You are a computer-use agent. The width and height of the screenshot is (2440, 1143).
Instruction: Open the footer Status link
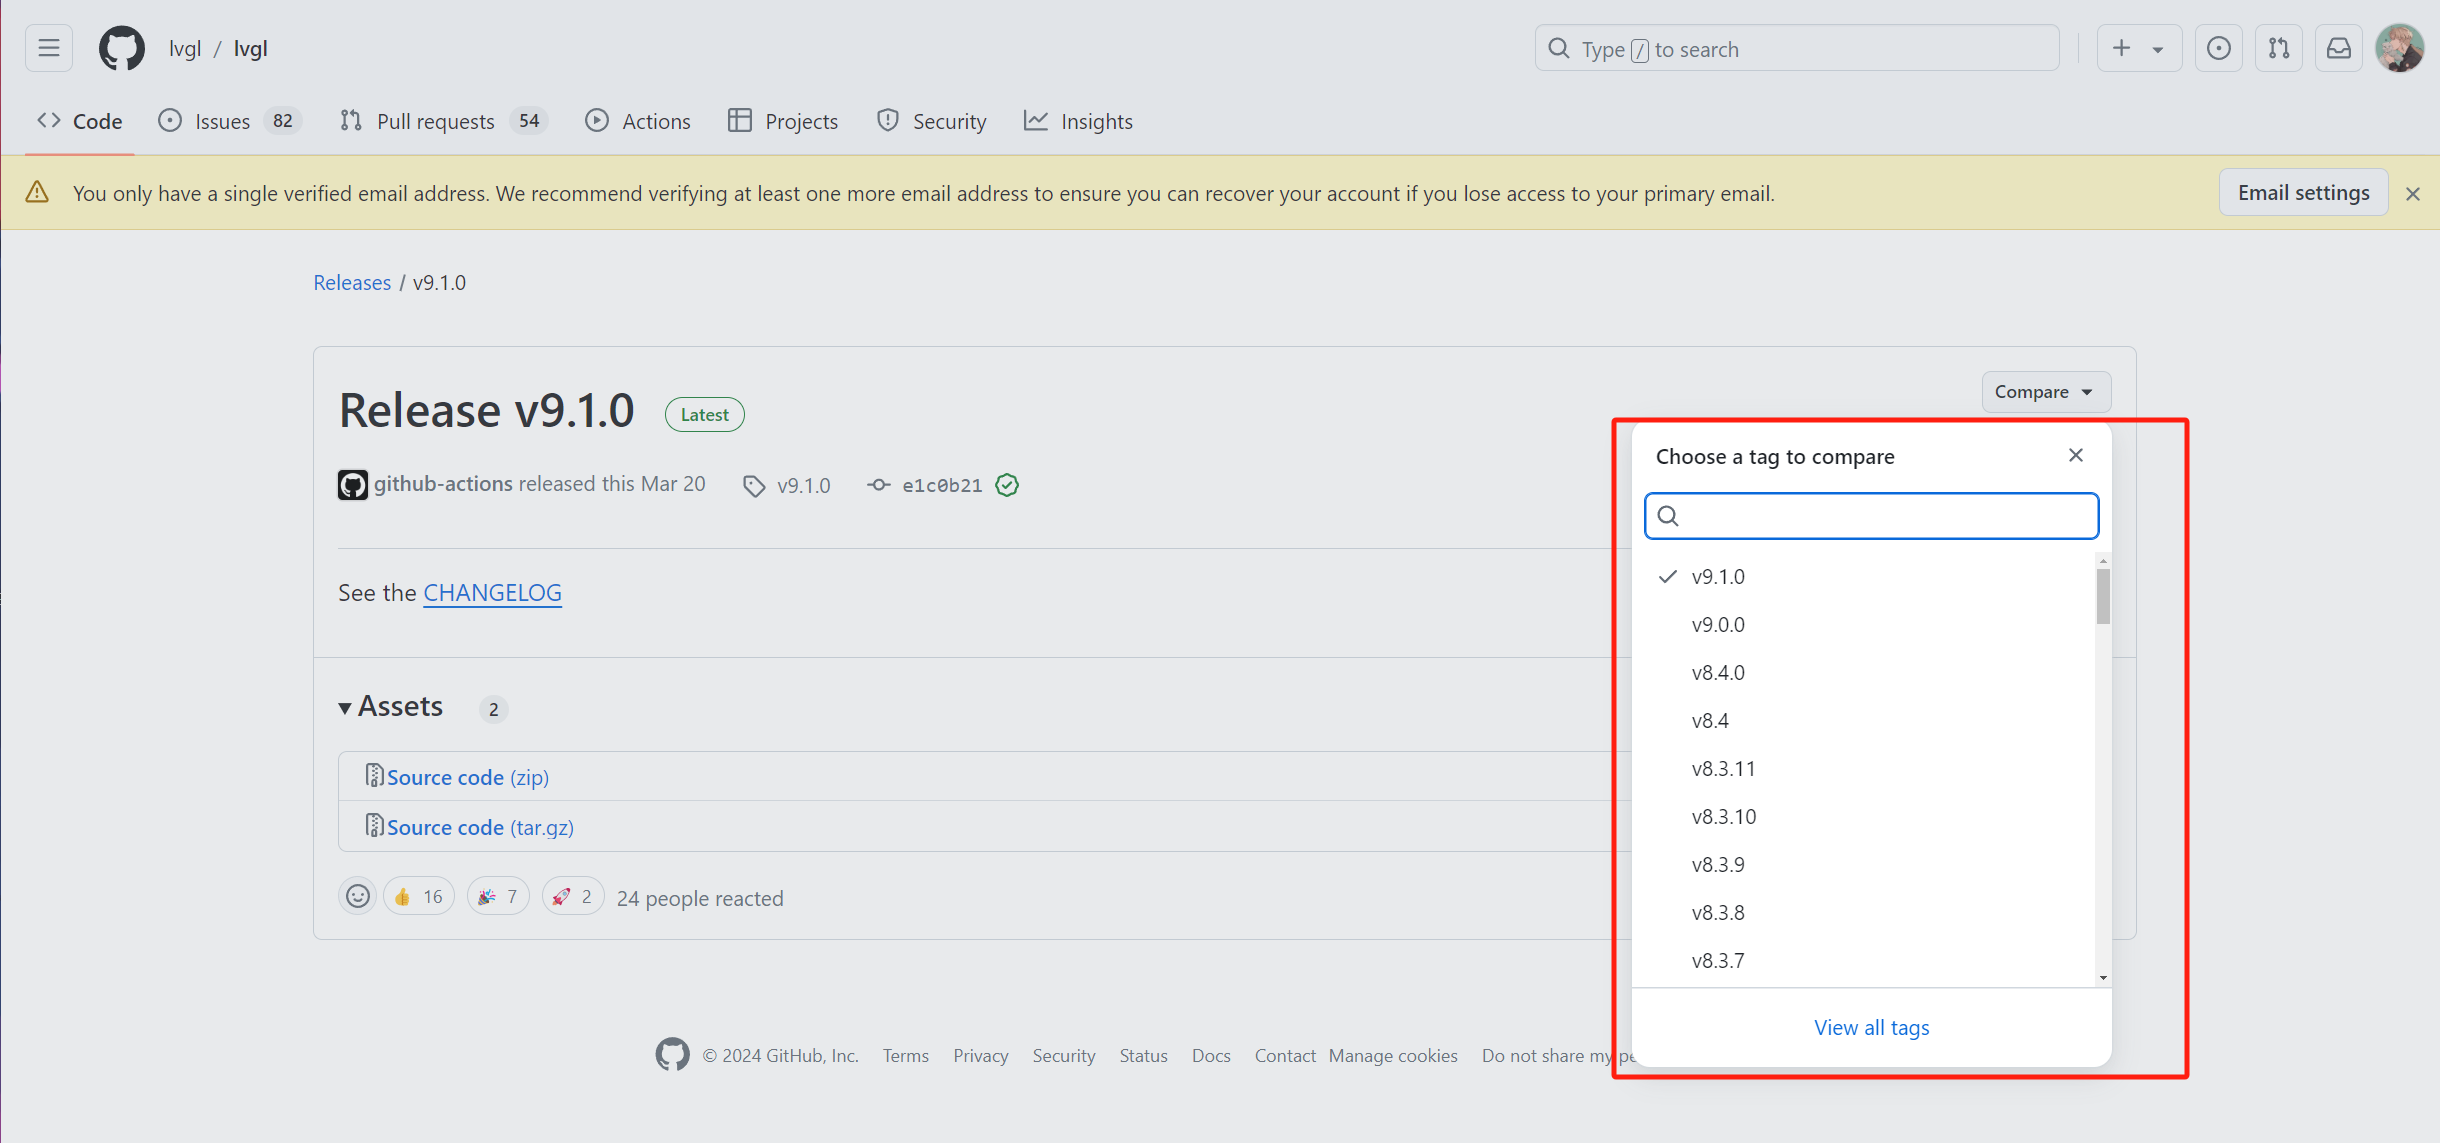pyautogui.click(x=1143, y=1056)
